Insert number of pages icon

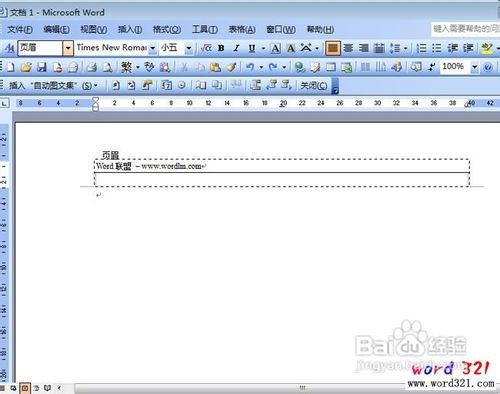[131, 86]
